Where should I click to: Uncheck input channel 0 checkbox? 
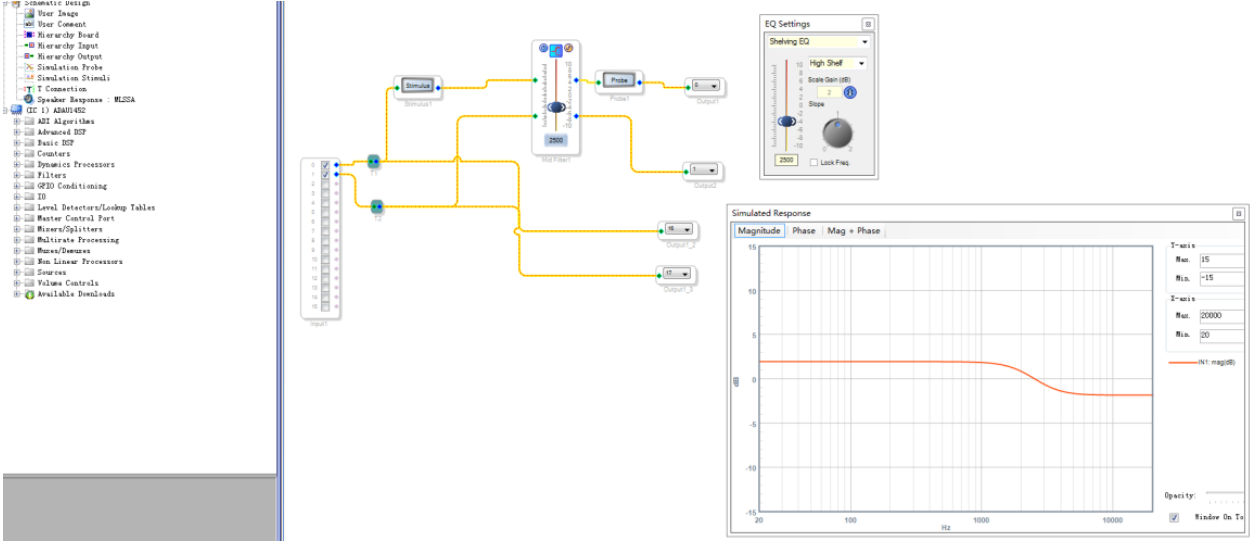pos(325,165)
